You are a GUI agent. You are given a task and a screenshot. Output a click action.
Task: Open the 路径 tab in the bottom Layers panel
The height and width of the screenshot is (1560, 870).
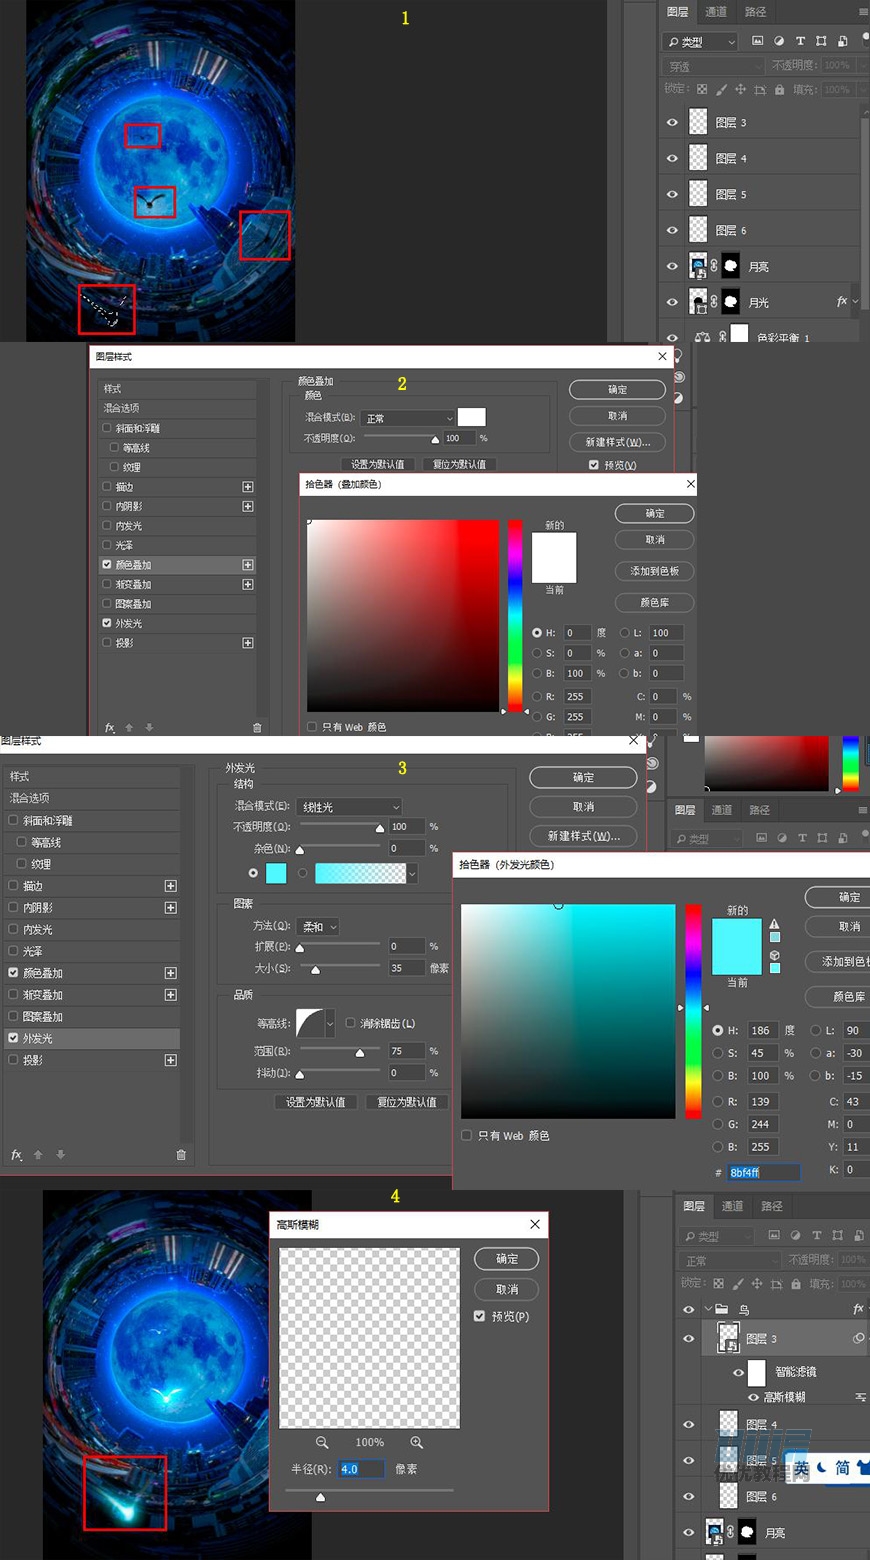click(x=772, y=1206)
